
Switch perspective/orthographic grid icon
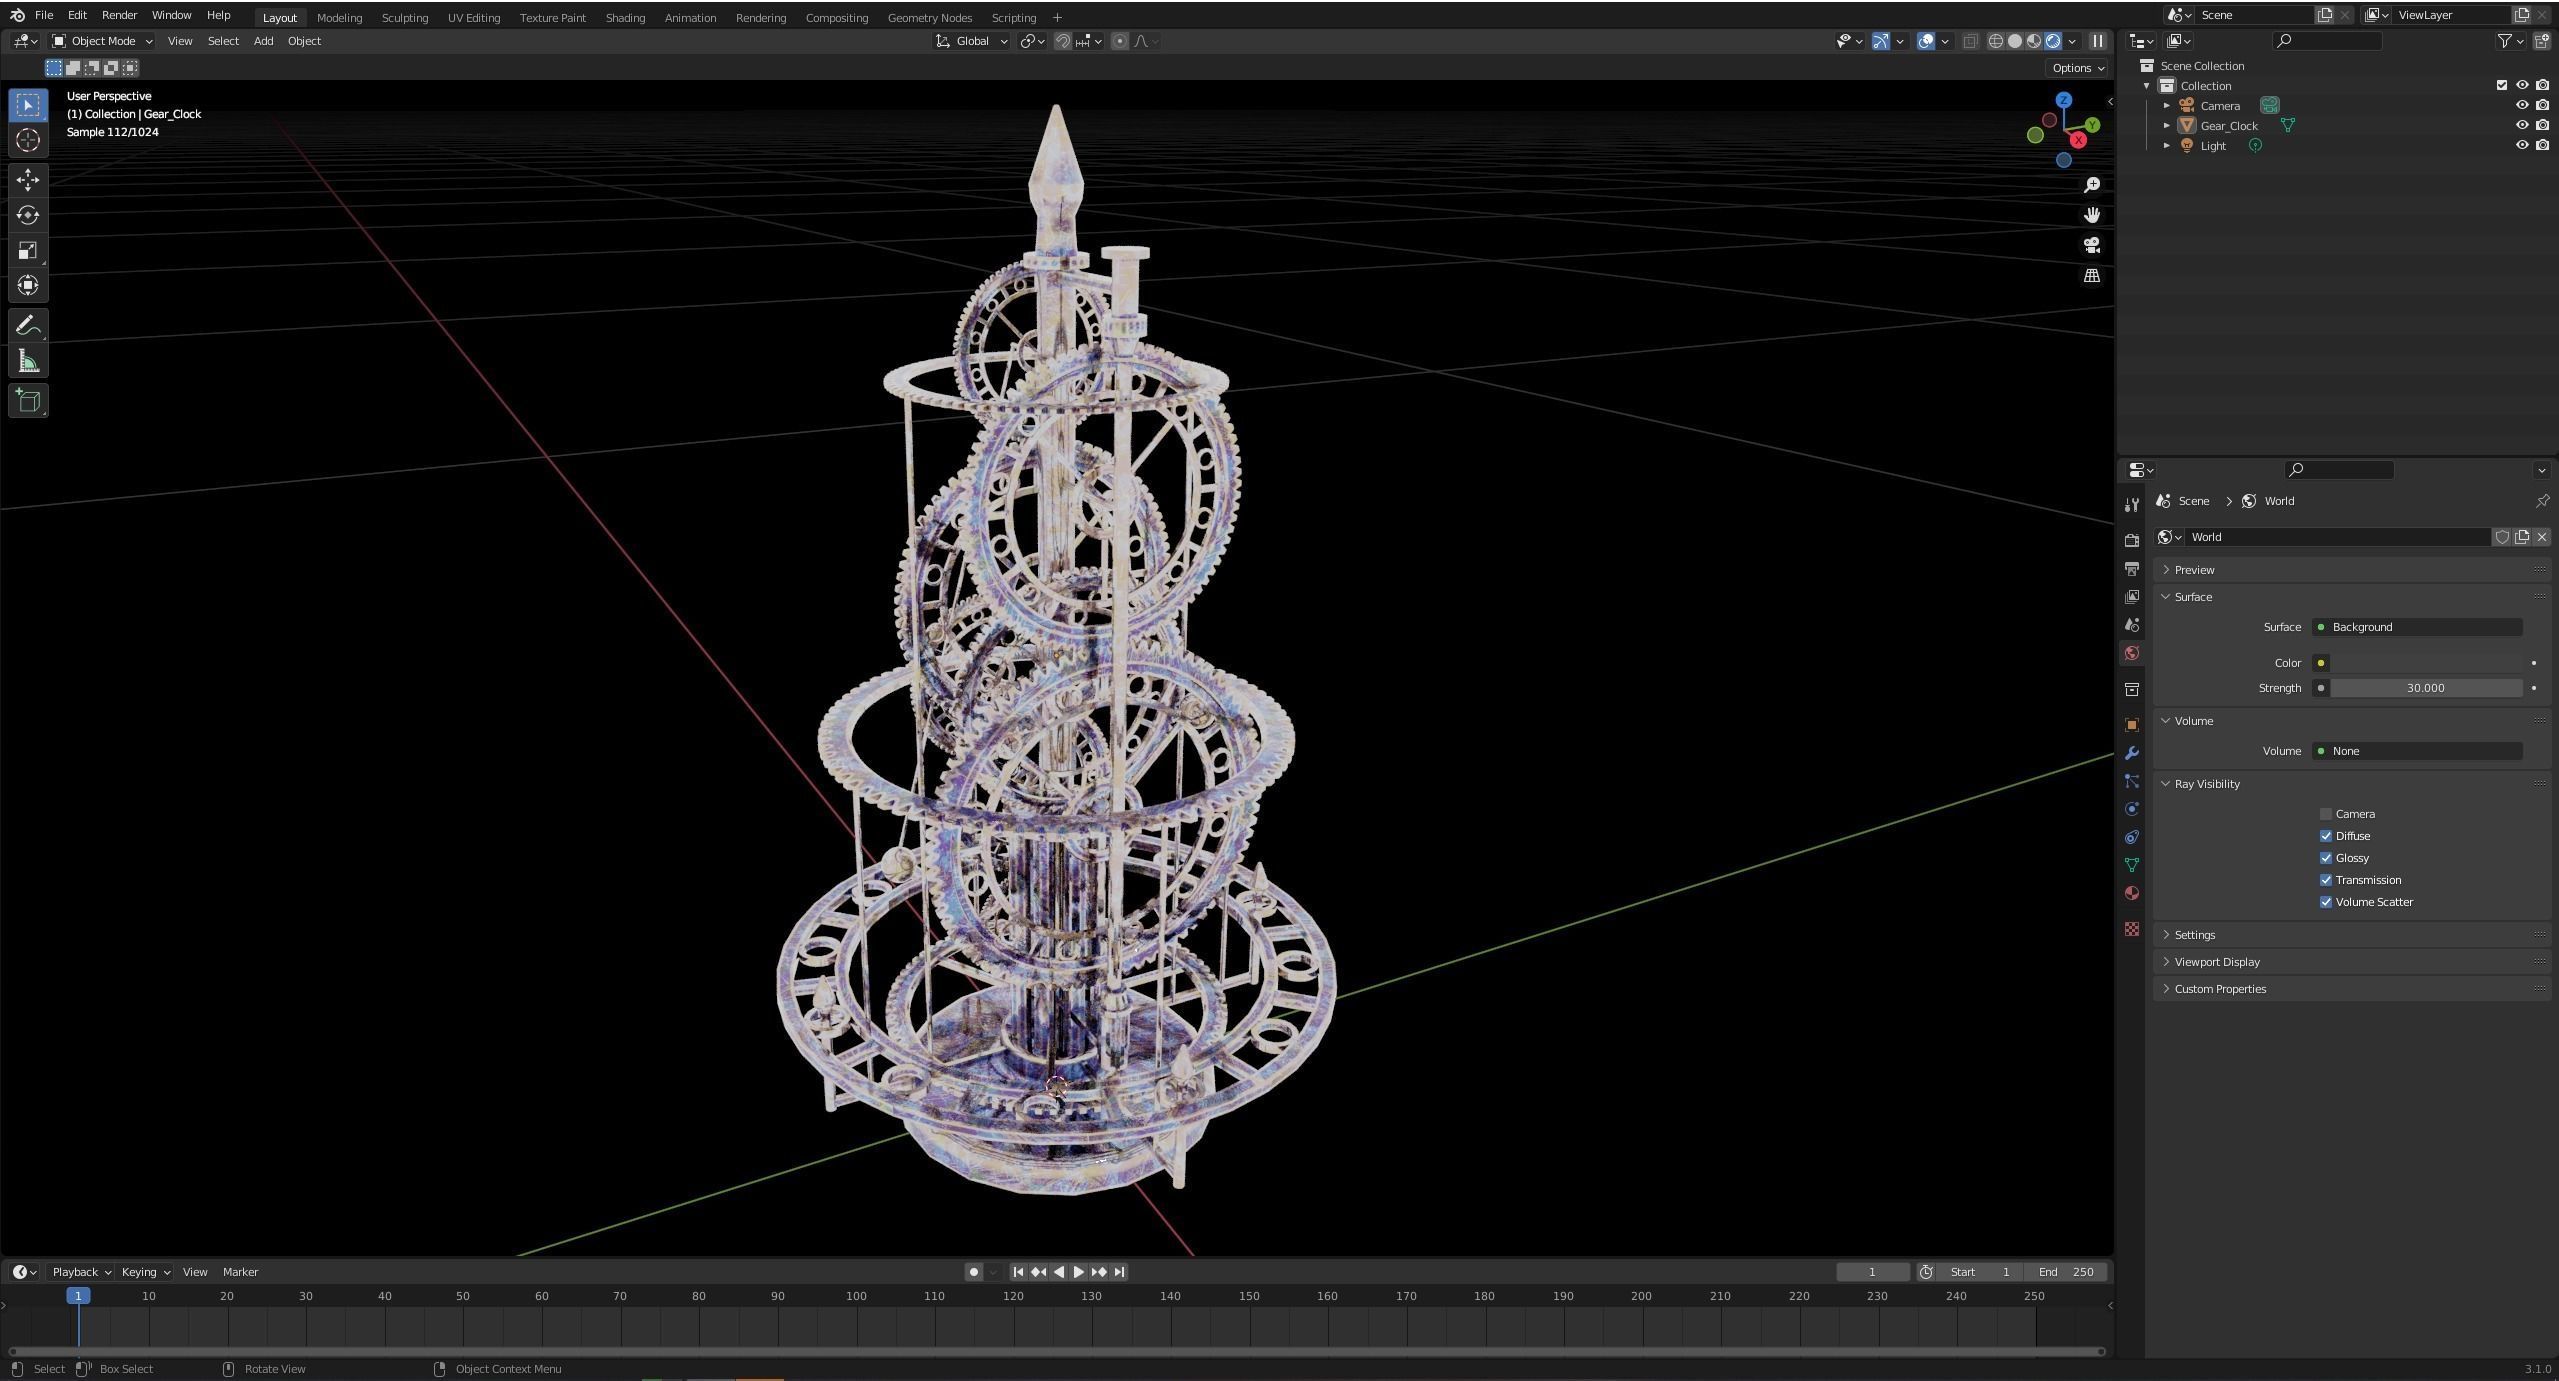click(x=2091, y=275)
